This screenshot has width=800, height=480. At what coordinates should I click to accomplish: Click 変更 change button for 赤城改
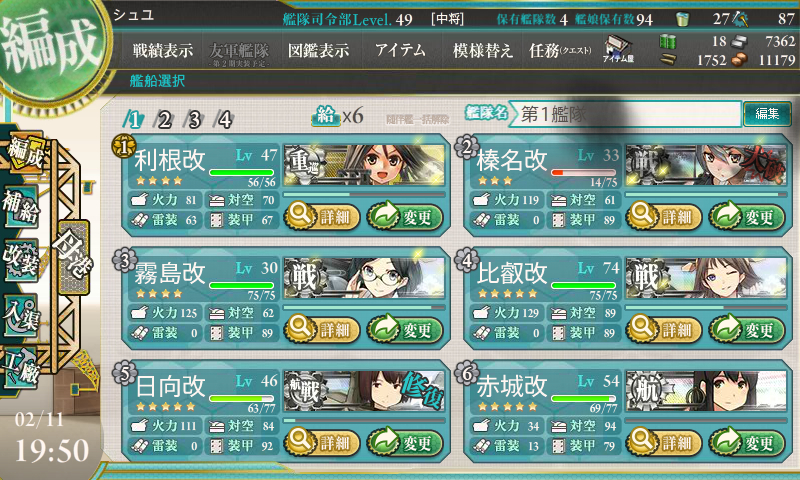[746, 442]
